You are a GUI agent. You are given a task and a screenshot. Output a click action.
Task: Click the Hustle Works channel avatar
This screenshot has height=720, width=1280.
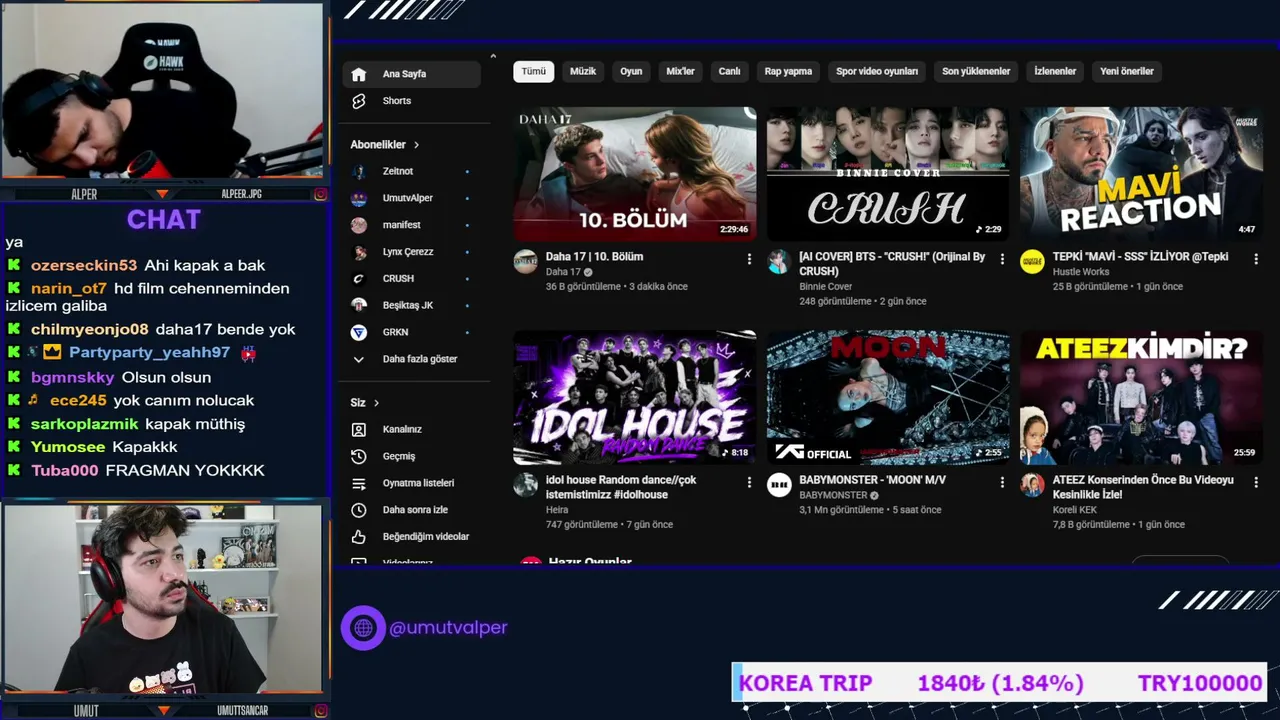click(x=1032, y=262)
